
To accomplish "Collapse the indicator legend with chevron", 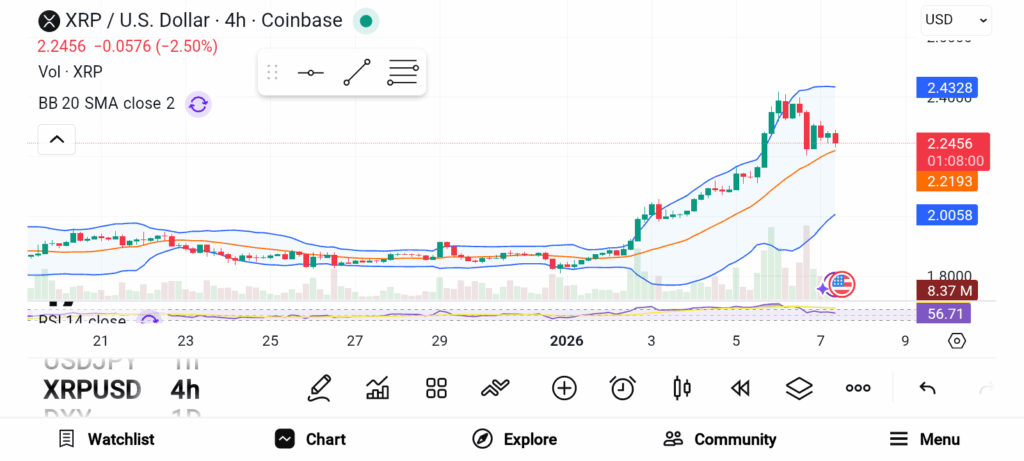I will (57, 140).
